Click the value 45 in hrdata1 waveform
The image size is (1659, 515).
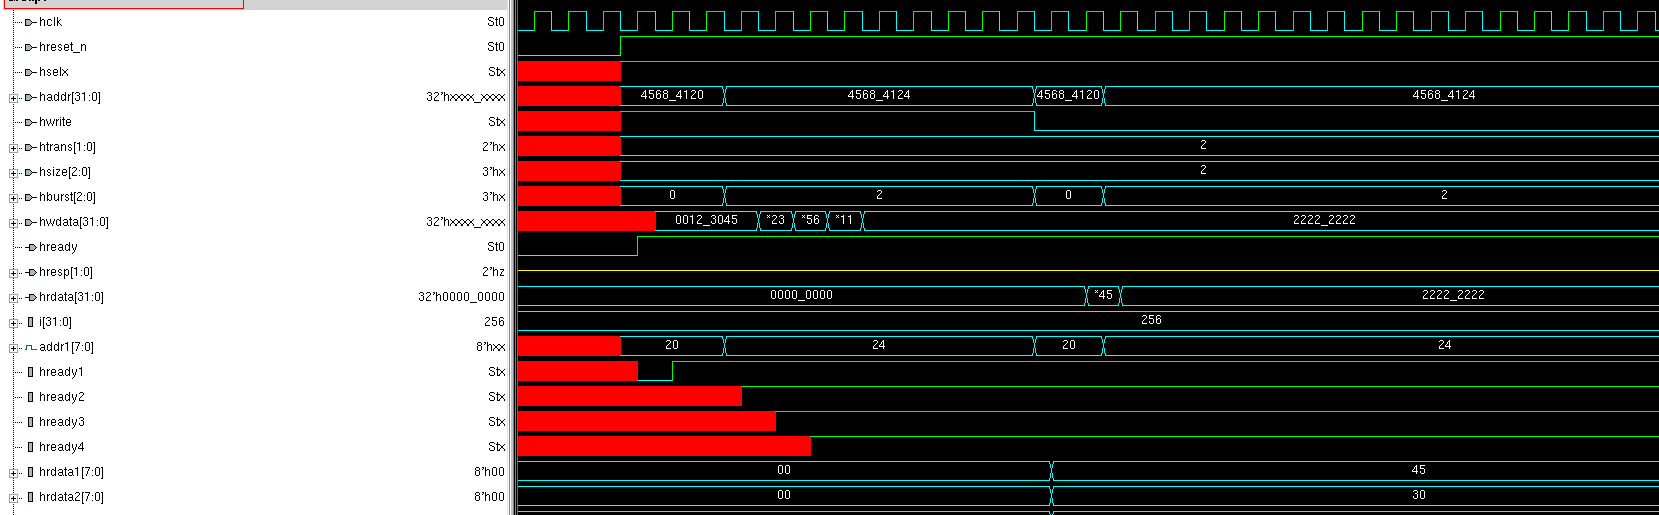[1418, 470]
